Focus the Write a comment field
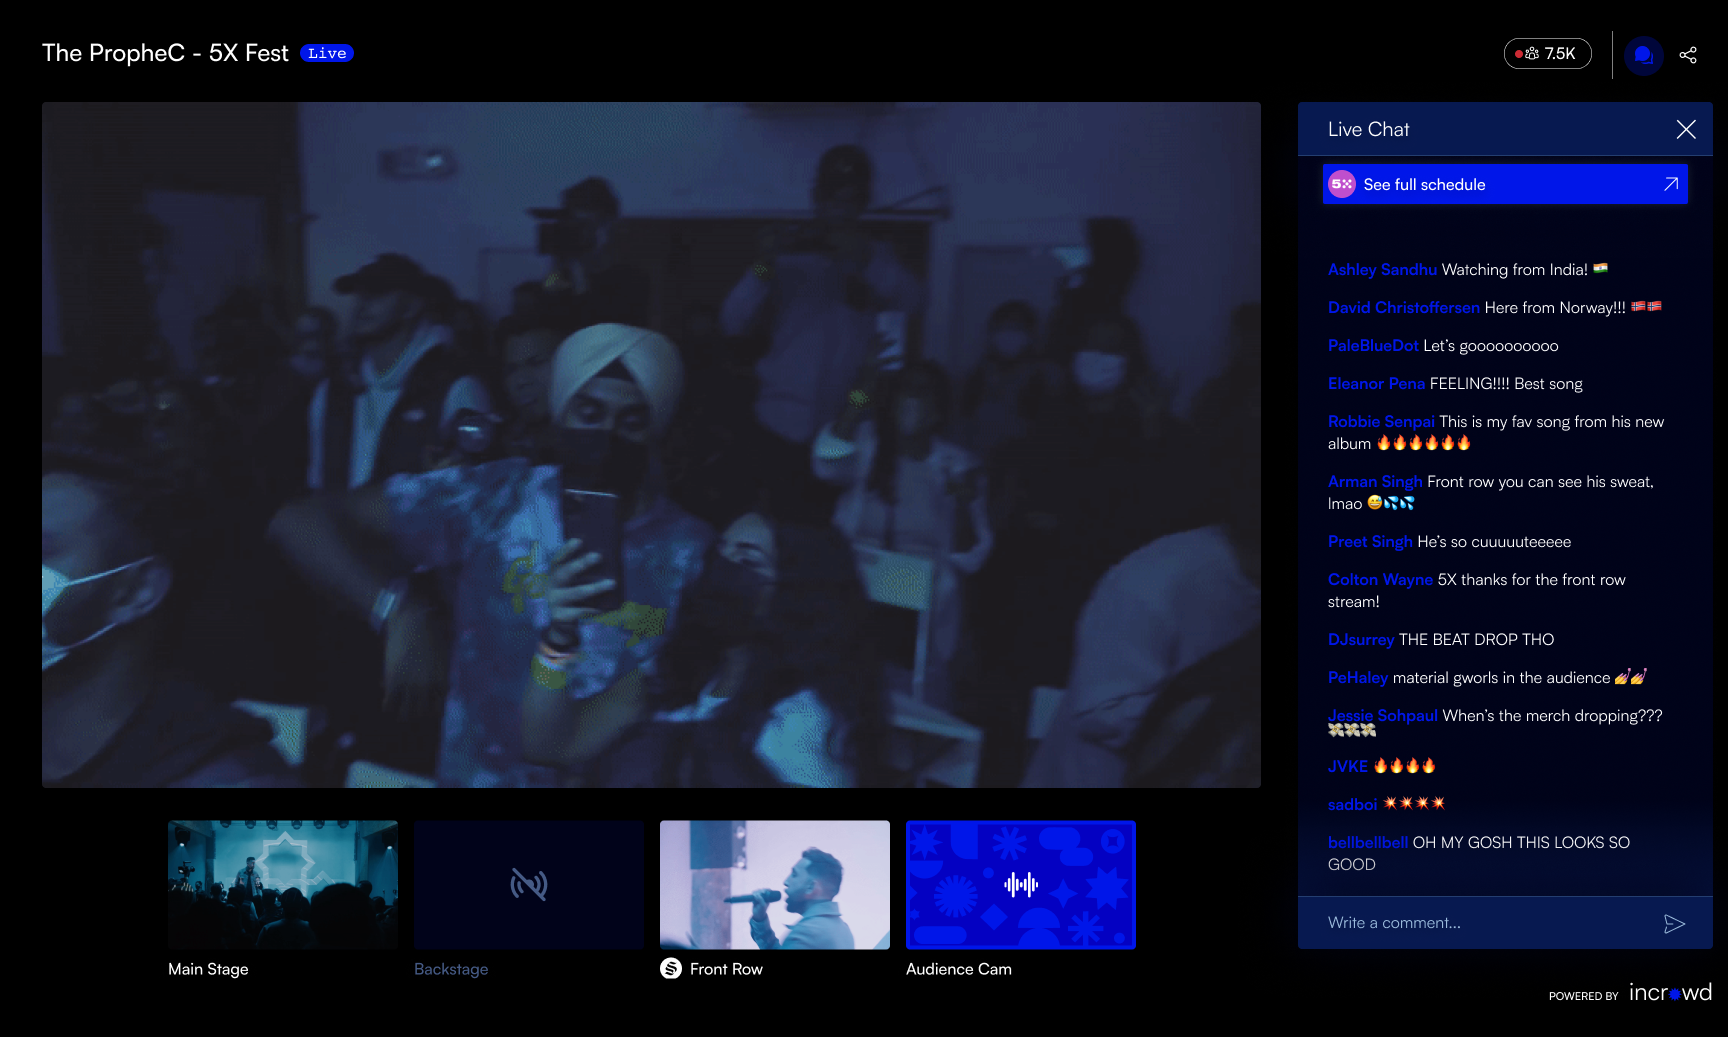Image resolution: width=1728 pixels, height=1037 pixels. tap(1485, 923)
